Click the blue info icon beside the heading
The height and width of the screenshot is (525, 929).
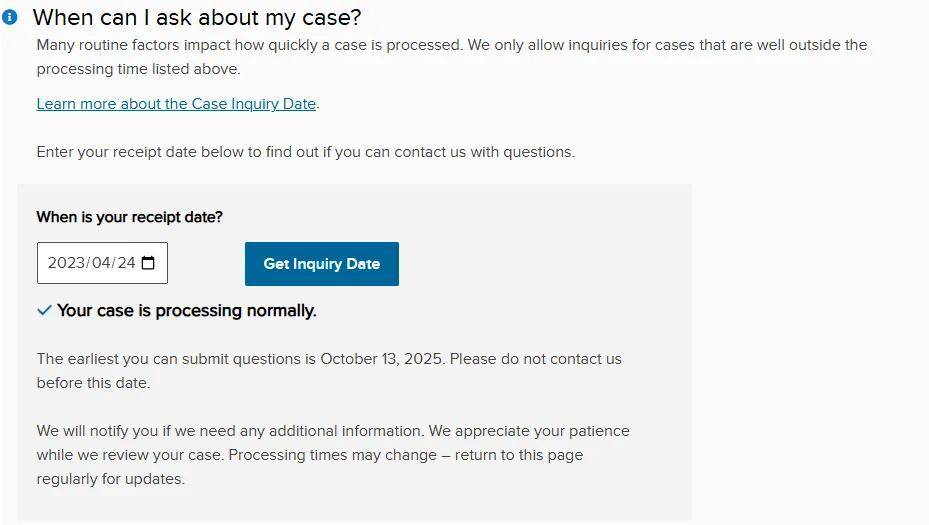pyautogui.click(x=10, y=17)
